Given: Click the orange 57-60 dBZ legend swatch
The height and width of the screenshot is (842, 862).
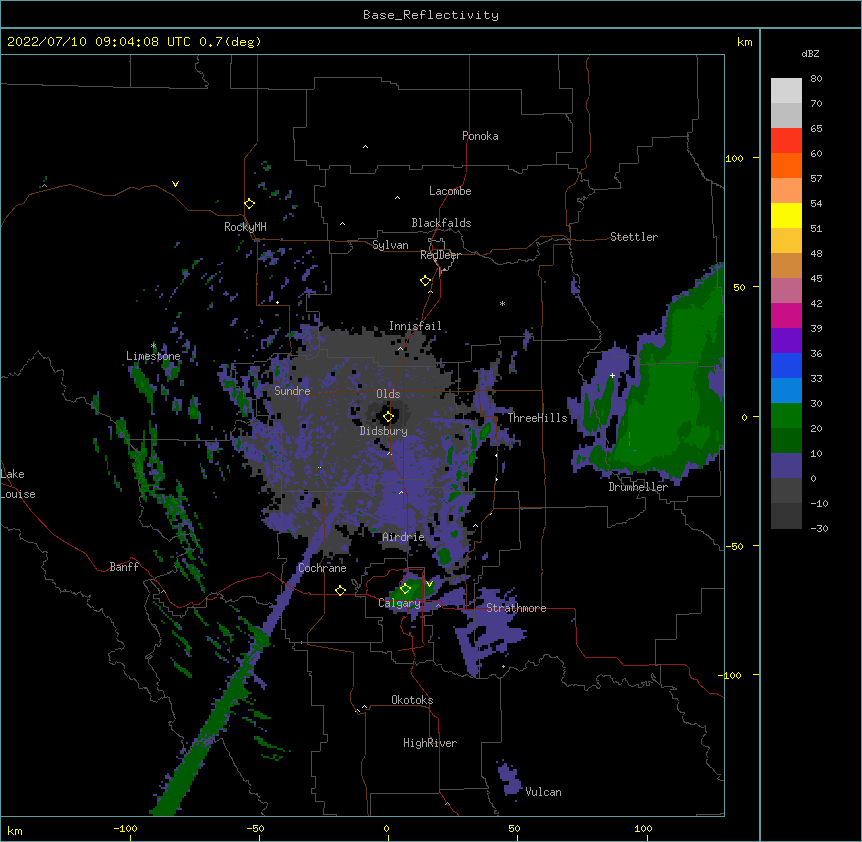Looking at the screenshot, I should pos(786,165).
